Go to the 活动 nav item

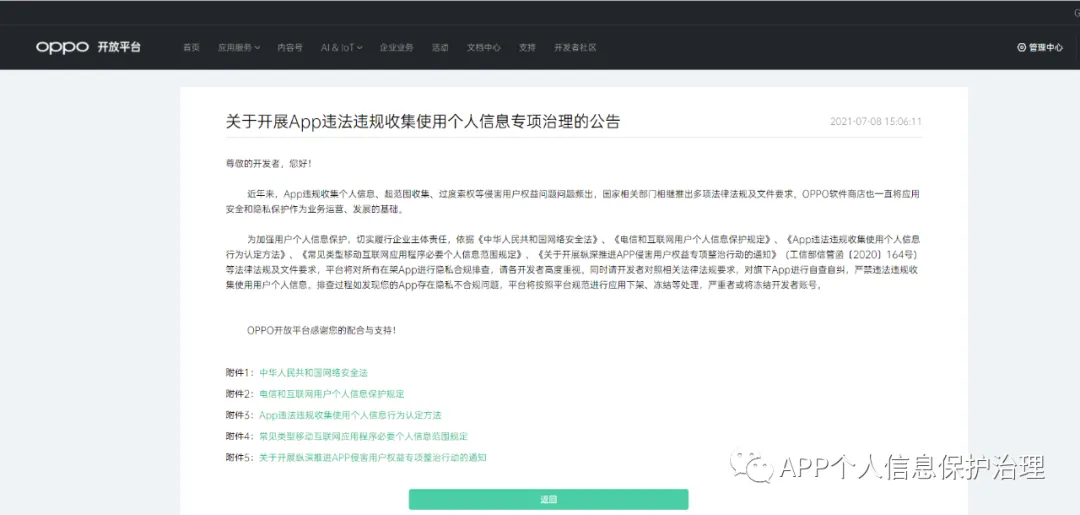(440, 48)
